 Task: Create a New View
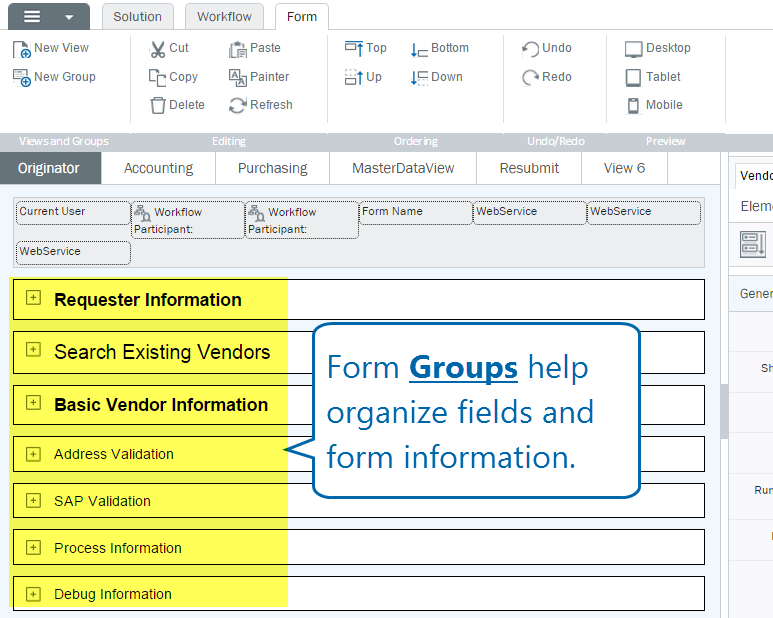pos(51,48)
